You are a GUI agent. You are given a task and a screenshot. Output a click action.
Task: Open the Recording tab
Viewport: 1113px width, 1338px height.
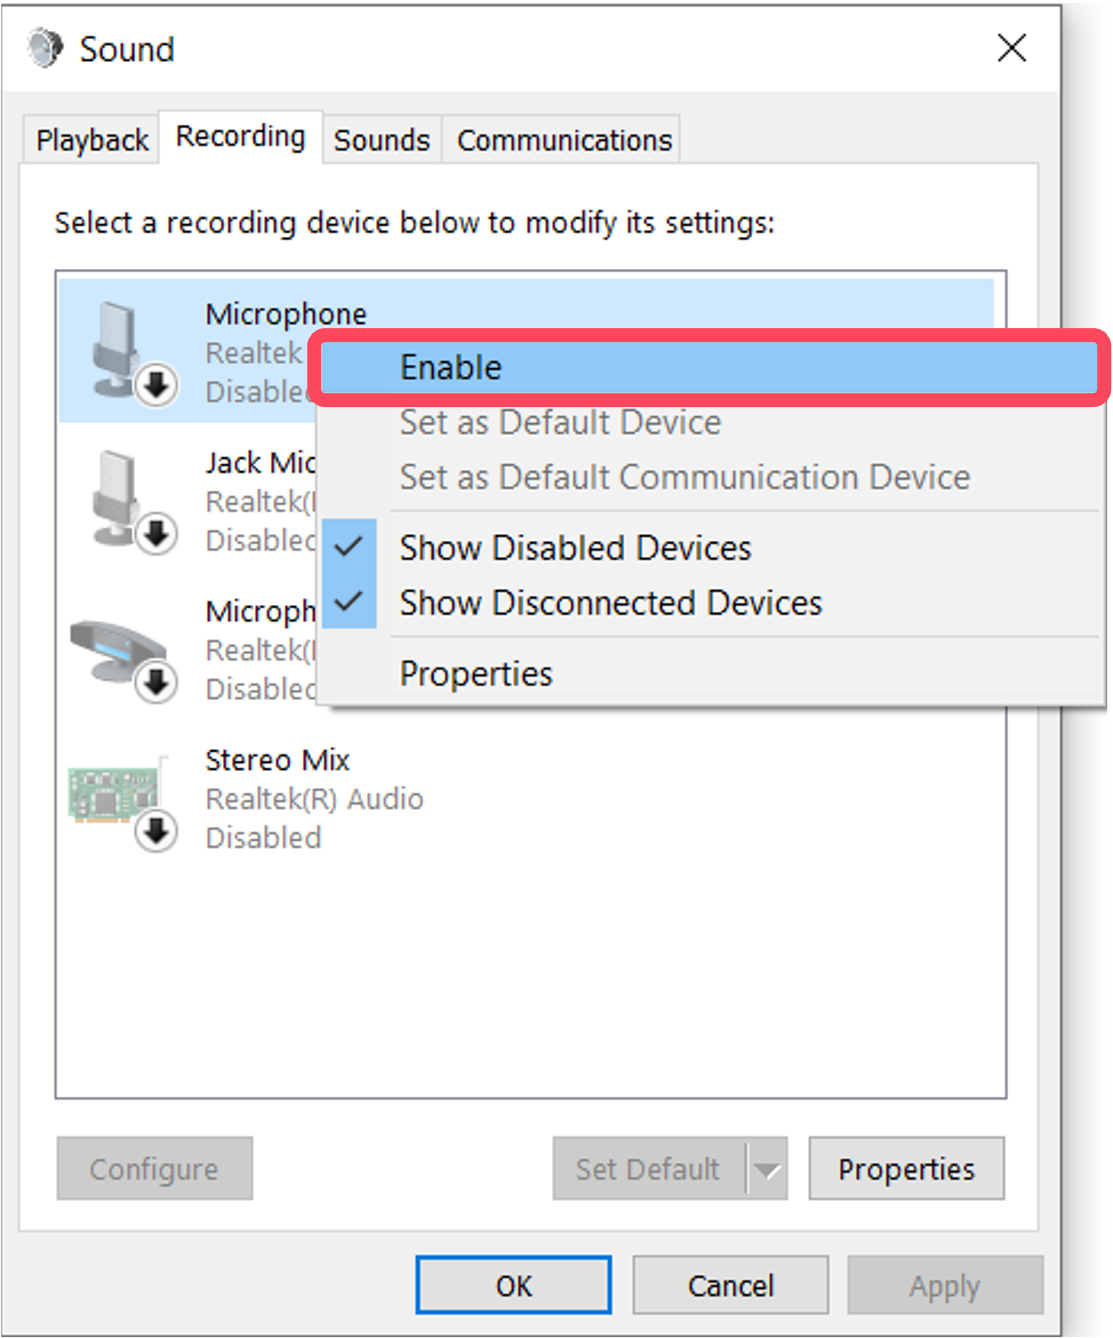pos(240,136)
